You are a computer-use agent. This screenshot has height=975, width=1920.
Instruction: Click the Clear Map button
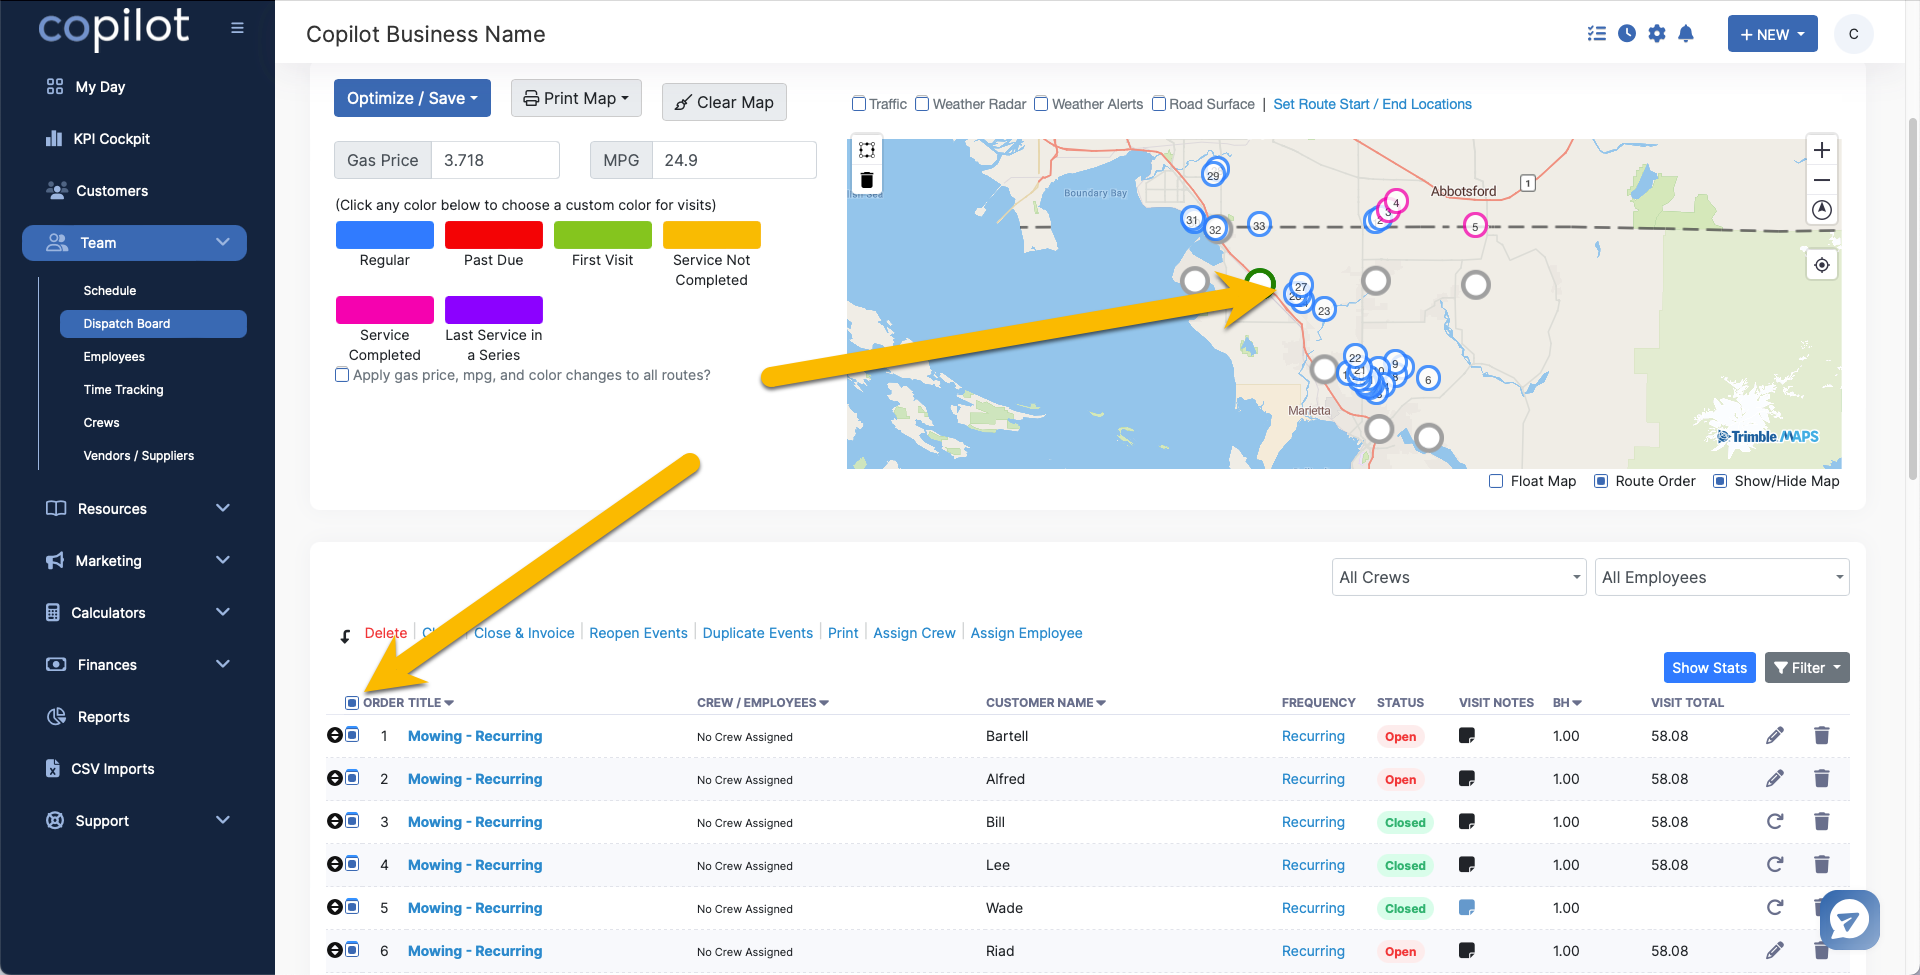coord(724,102)
